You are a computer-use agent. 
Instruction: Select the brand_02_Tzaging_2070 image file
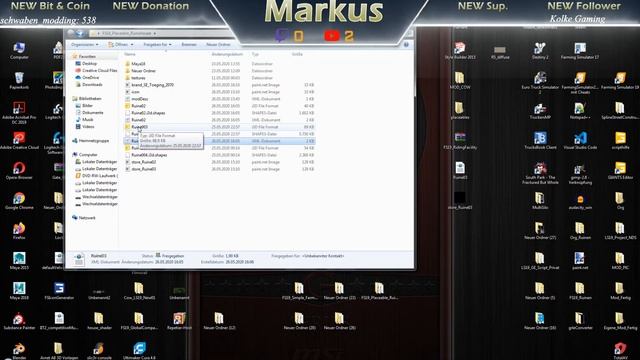219,85
